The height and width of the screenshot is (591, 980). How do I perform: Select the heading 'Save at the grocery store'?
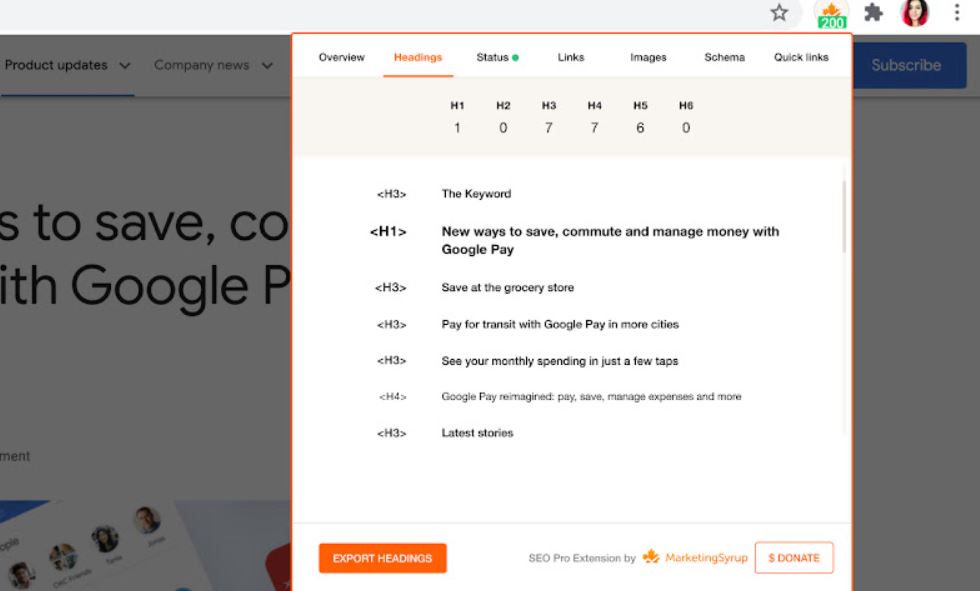[508, 287]
